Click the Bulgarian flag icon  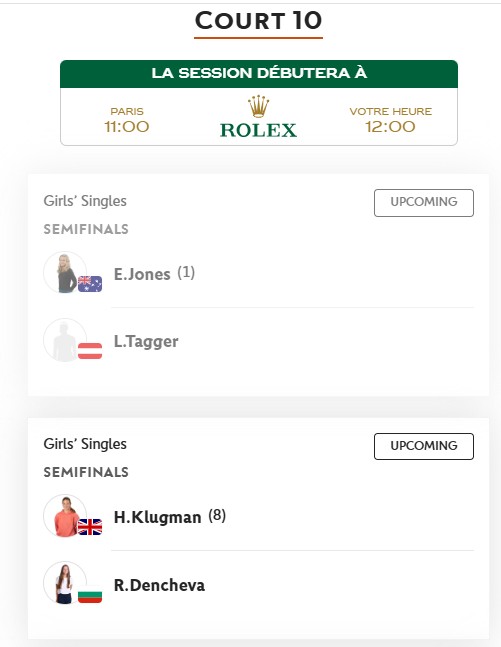click(x=90, y=595)
